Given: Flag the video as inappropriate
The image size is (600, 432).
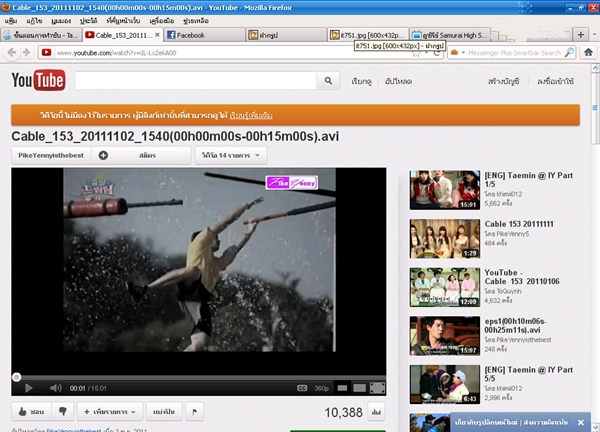Looking at the screenshot, I should click(x=194, y=412).
